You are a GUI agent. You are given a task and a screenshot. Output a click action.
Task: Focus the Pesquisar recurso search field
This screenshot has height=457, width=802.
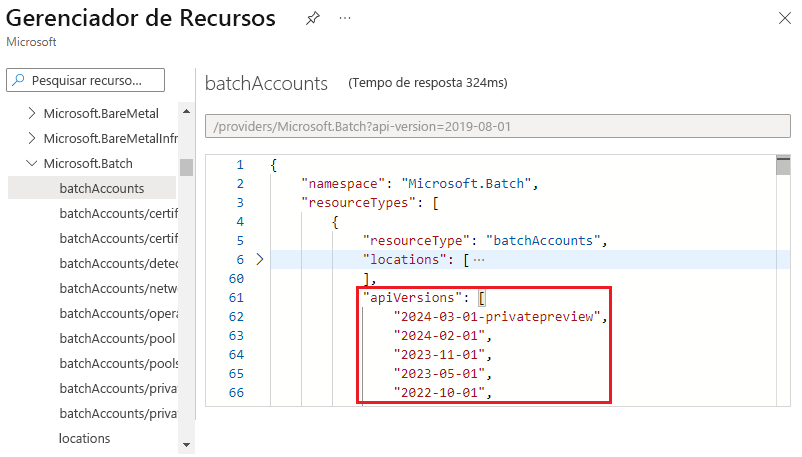(x=95, y=80)
